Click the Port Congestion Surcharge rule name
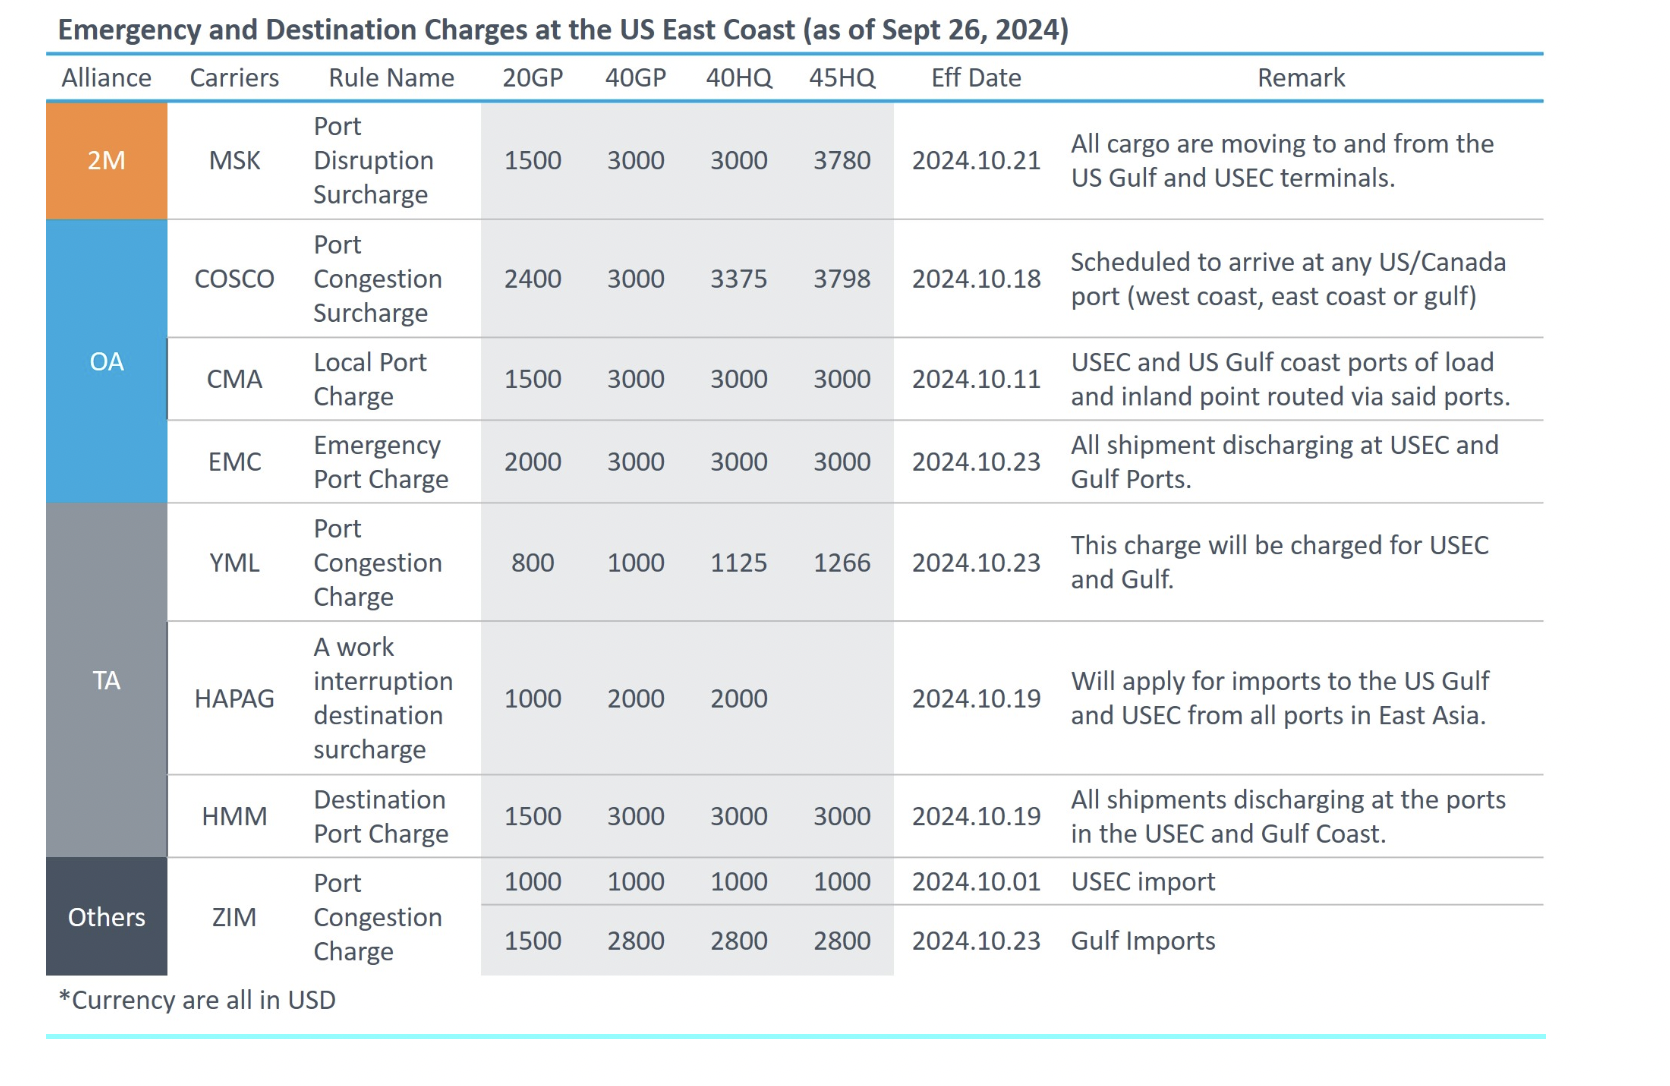The width and height of the screenshot is (1670, 1086). click(x=377, y=279)
